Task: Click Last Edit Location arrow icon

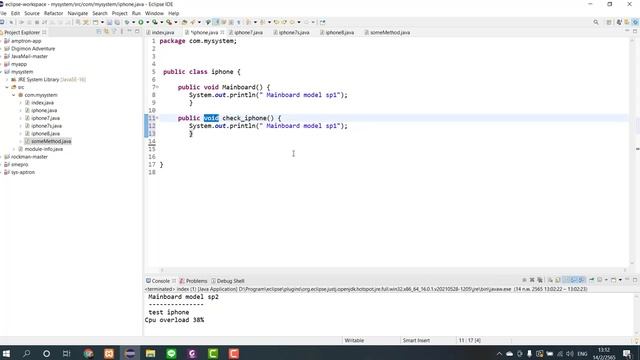Action: pyautogui.click(x=276, y=22)
